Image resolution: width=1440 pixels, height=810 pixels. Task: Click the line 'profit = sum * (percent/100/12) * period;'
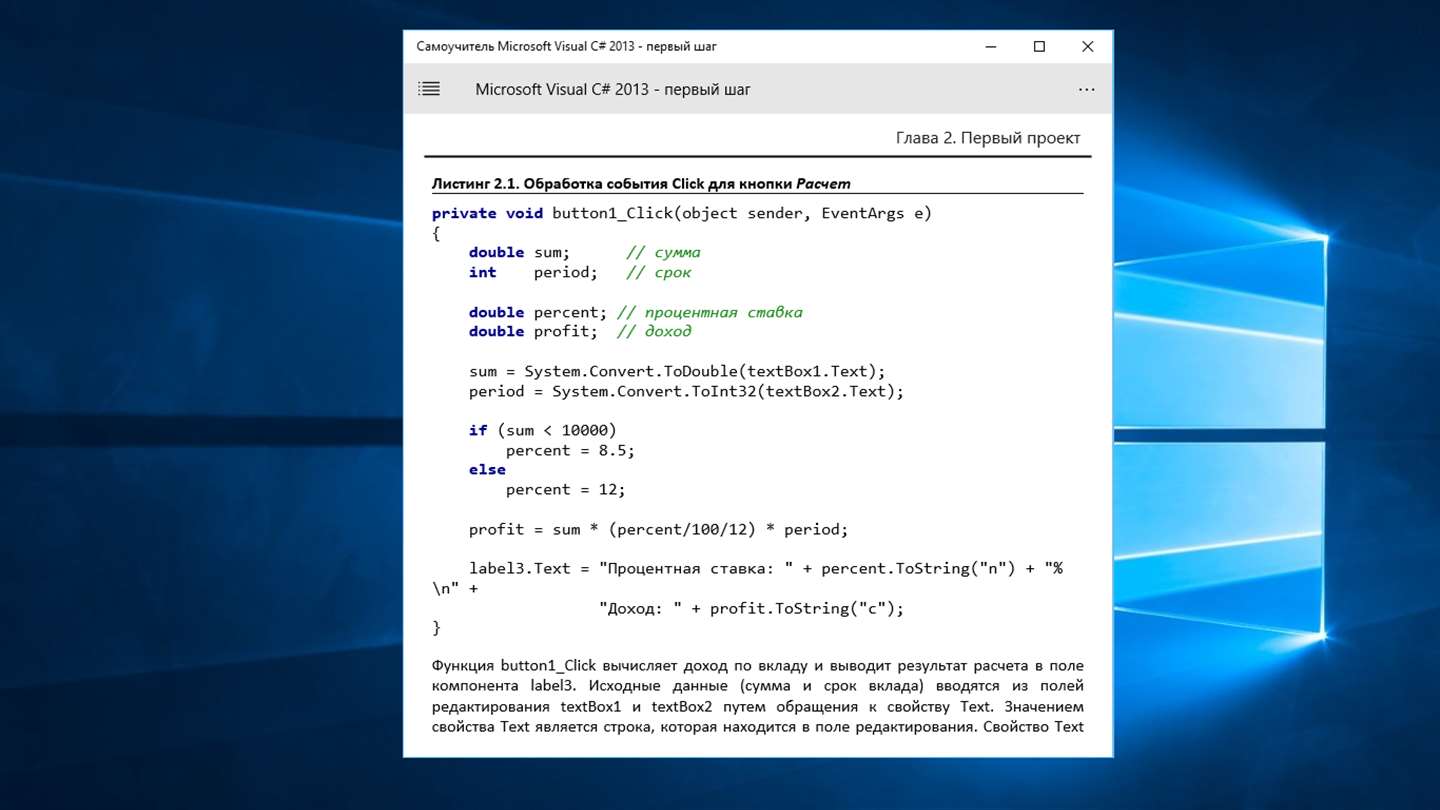coord(658,529)
